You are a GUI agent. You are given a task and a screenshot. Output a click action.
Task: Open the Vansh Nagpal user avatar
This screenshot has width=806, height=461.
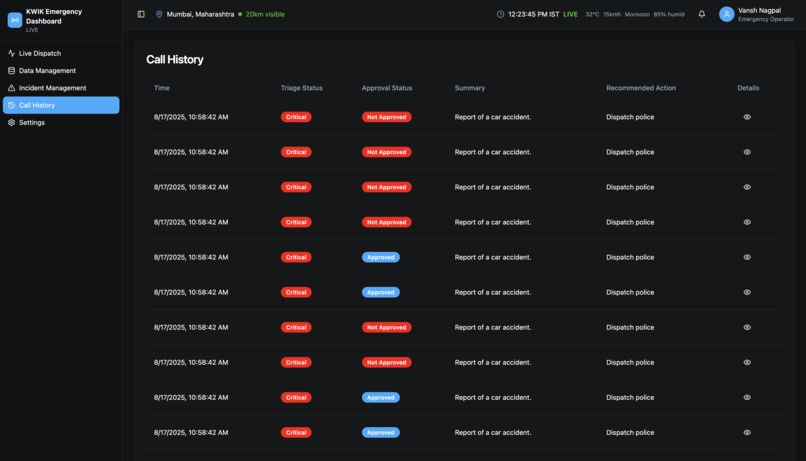pyautogui.click(x=726, y=14)
